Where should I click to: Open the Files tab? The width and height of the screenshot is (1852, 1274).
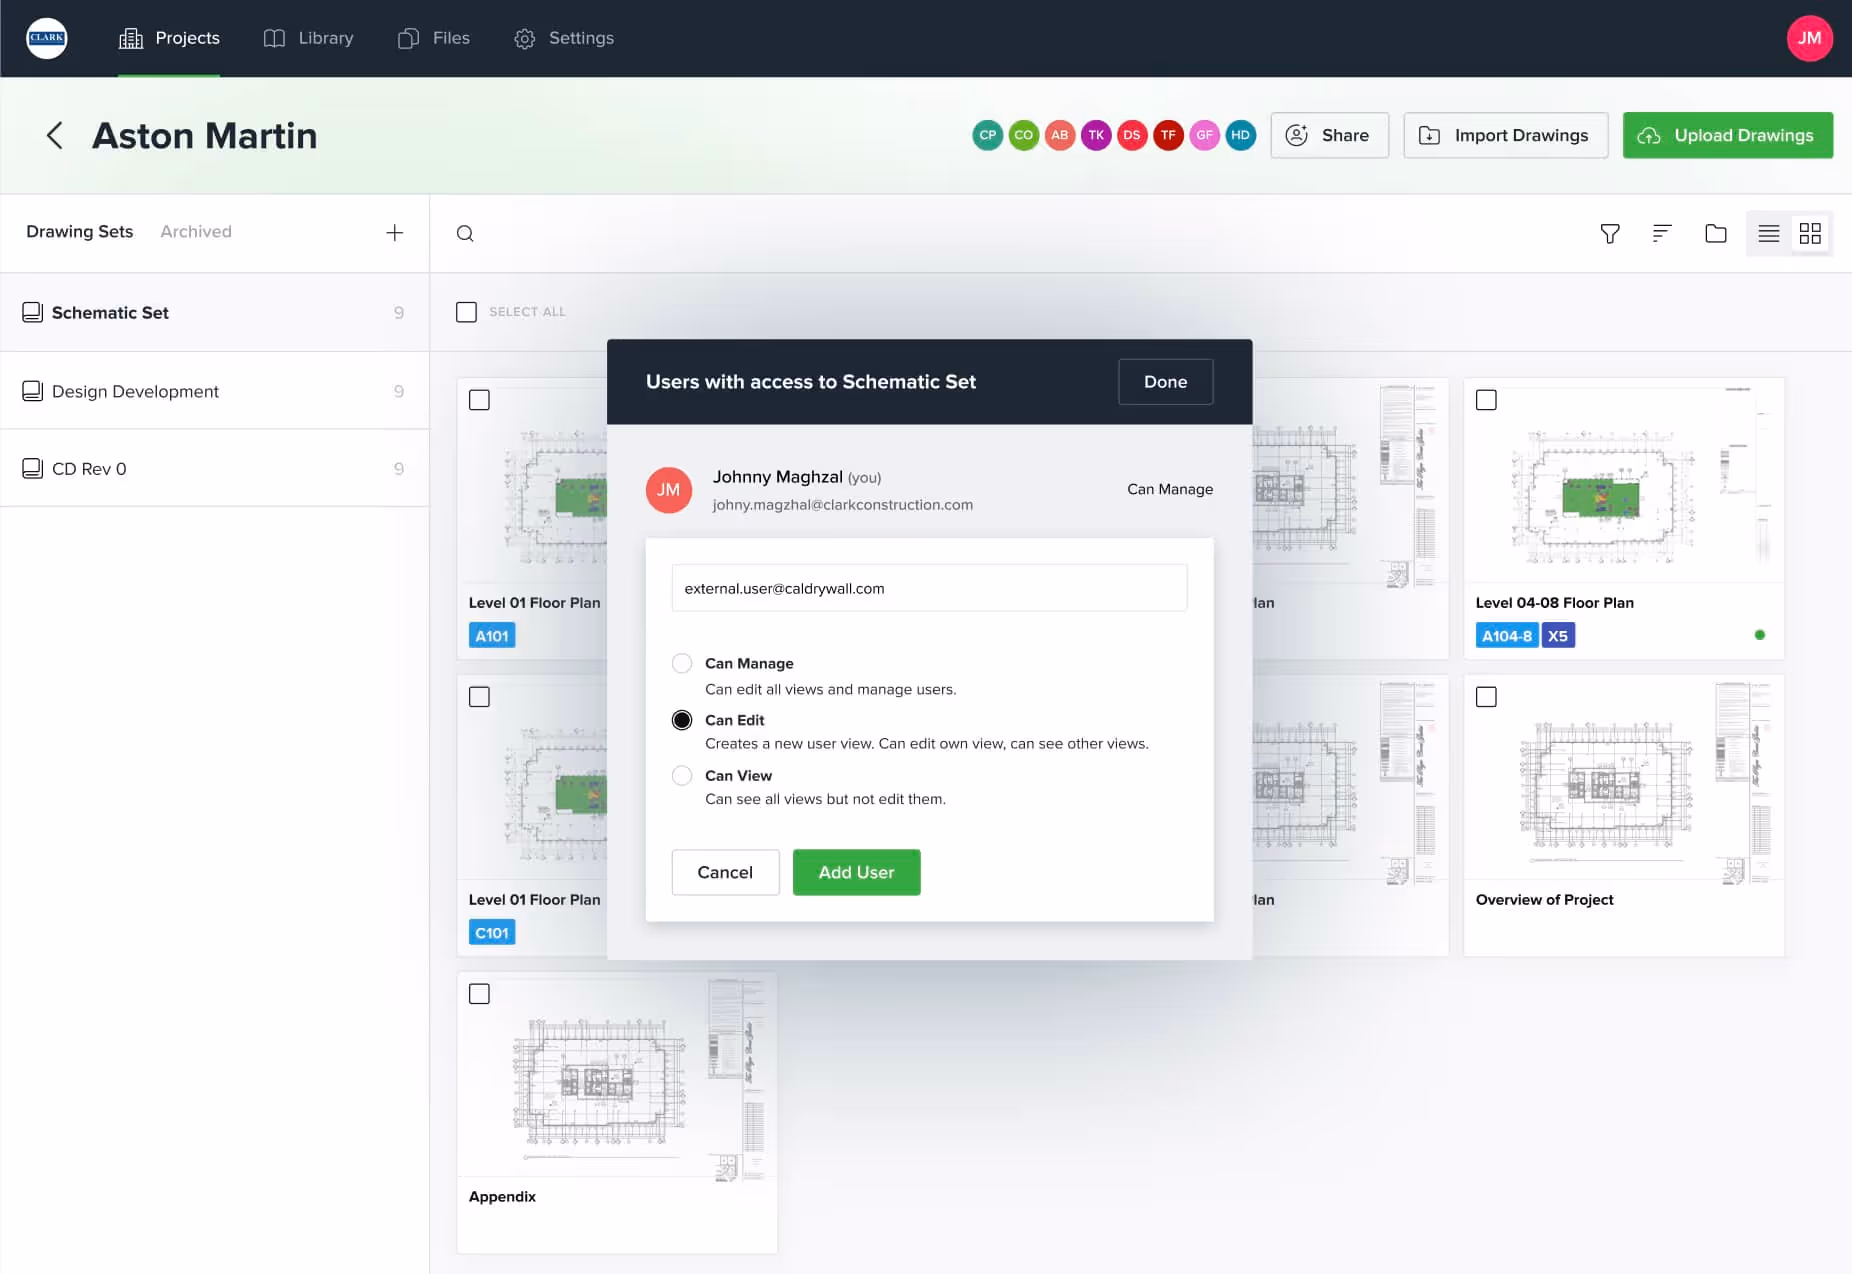433,38
